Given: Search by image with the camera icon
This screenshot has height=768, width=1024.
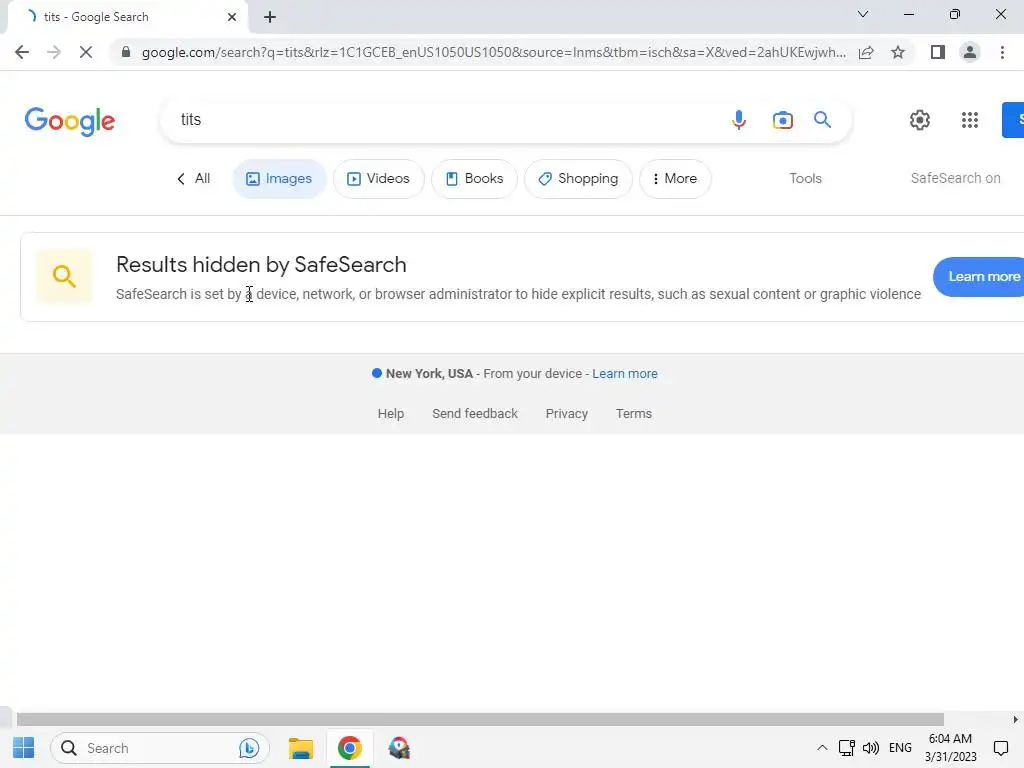Looking at the screenshot, I should pyautogui.click(x=782, y=120).
